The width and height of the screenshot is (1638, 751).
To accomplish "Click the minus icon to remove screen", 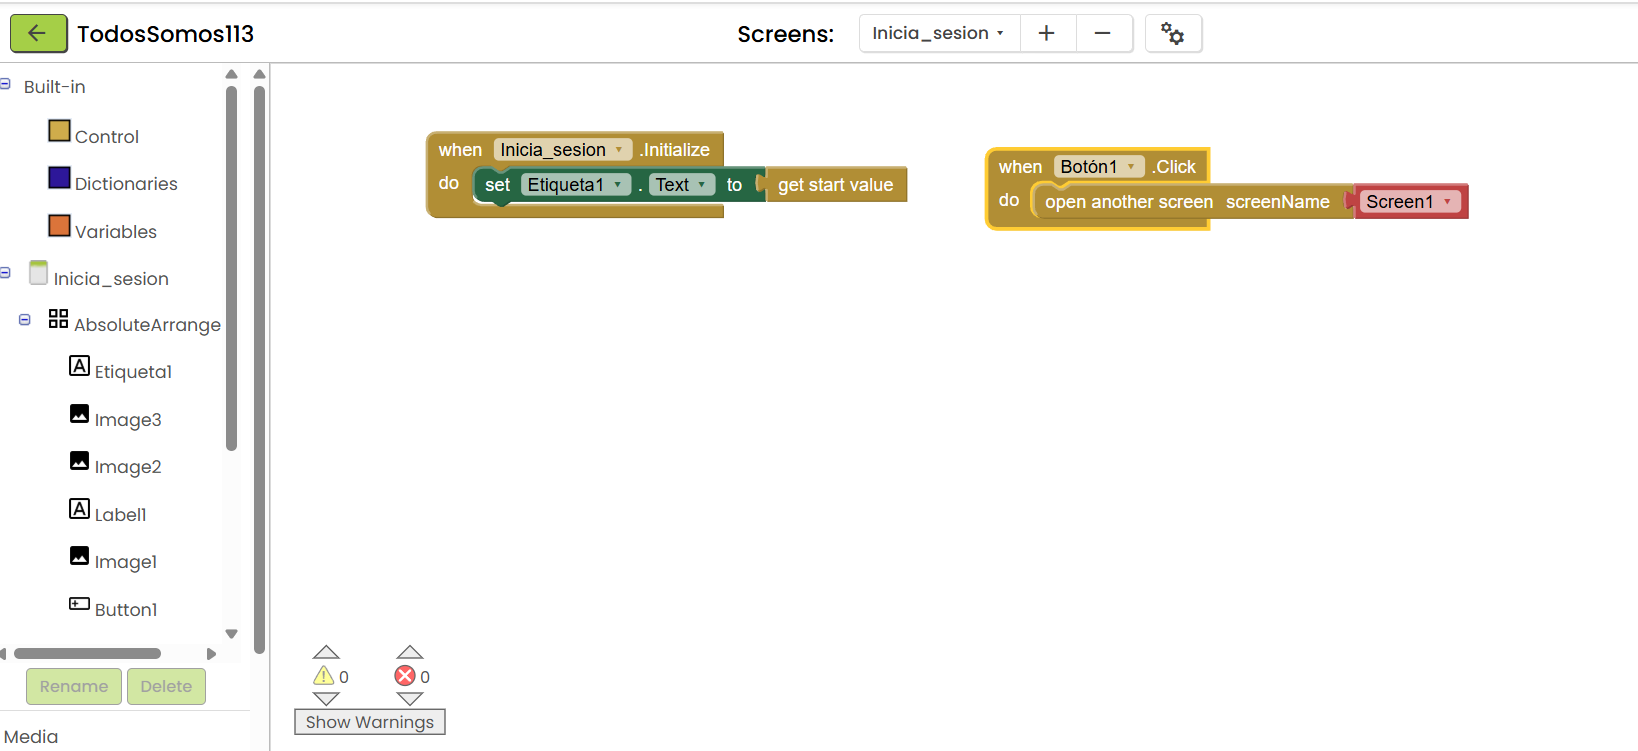I will pos(1102,33).
